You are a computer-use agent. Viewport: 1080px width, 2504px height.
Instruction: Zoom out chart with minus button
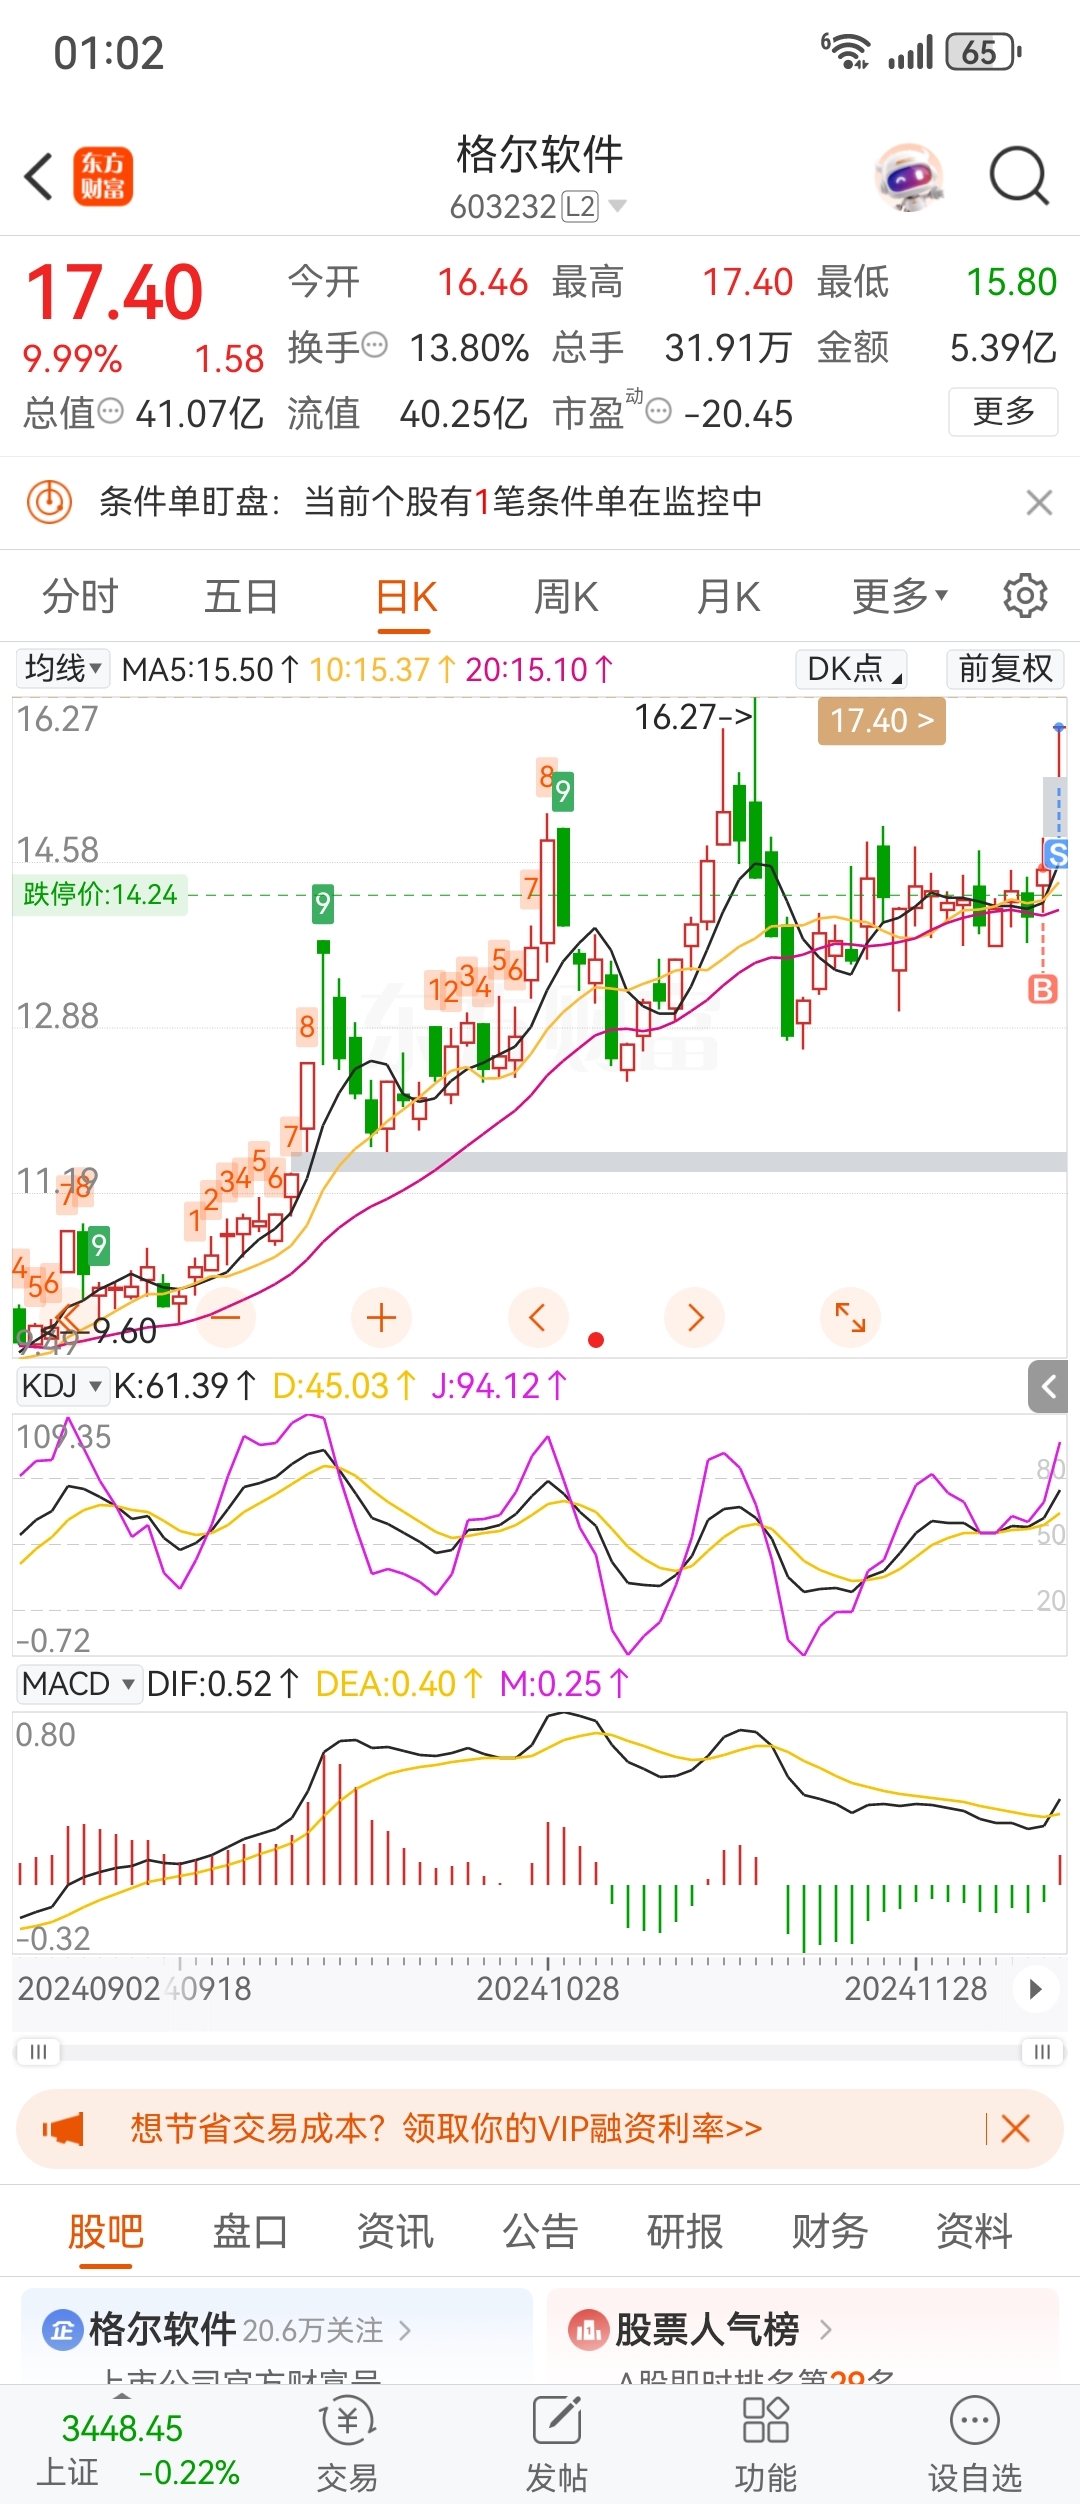(x=226, y=1318)
